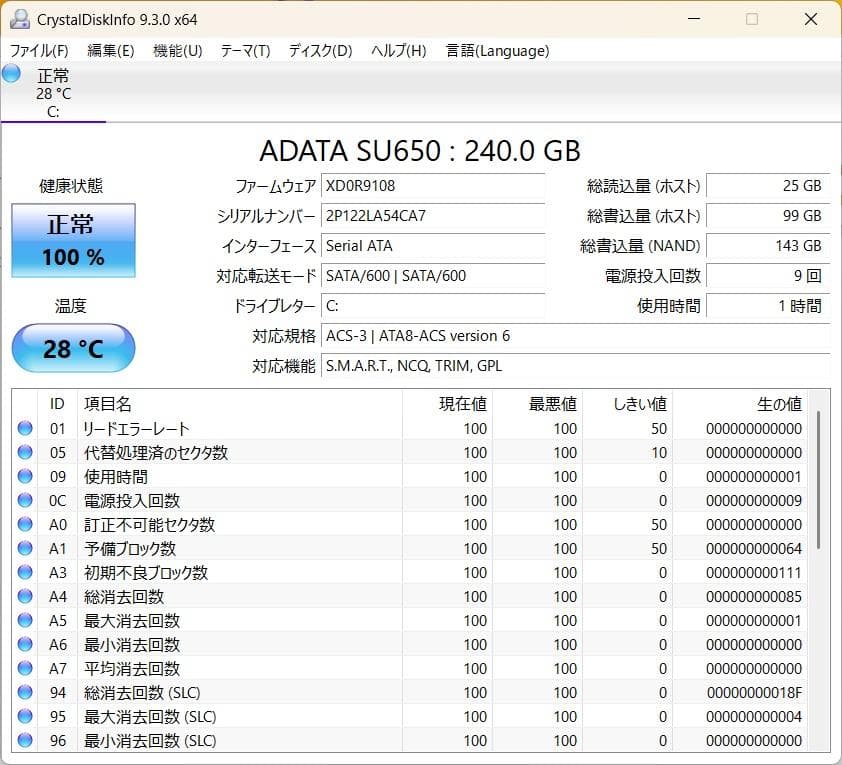Click the status icon next to 使用時間
The height and width of the screenshot is (765, 842).
tap(26, 476)
